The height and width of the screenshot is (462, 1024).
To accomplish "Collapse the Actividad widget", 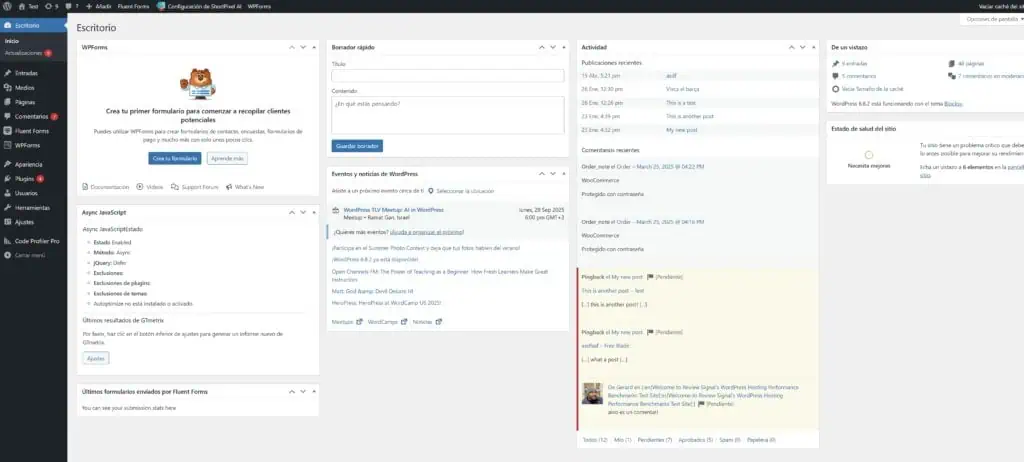I will [x=813, y=47].
